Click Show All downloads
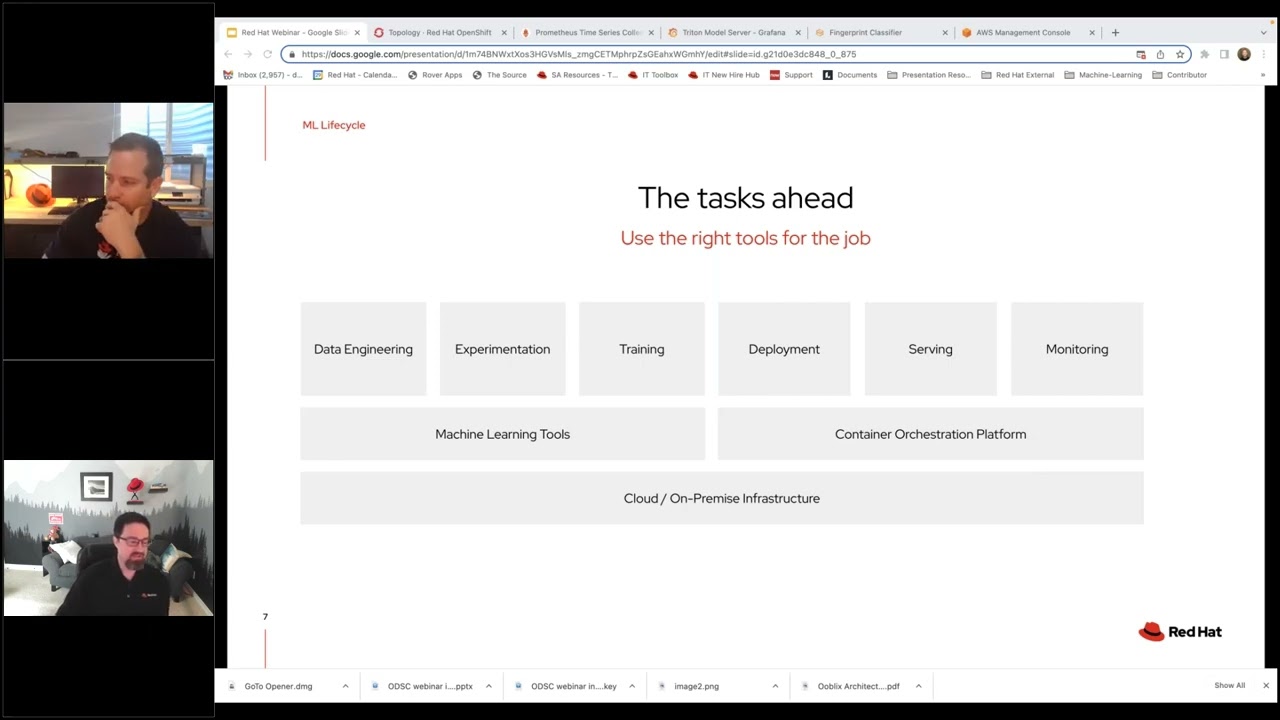The image size is (1280, 720). tap(1229, 686)
